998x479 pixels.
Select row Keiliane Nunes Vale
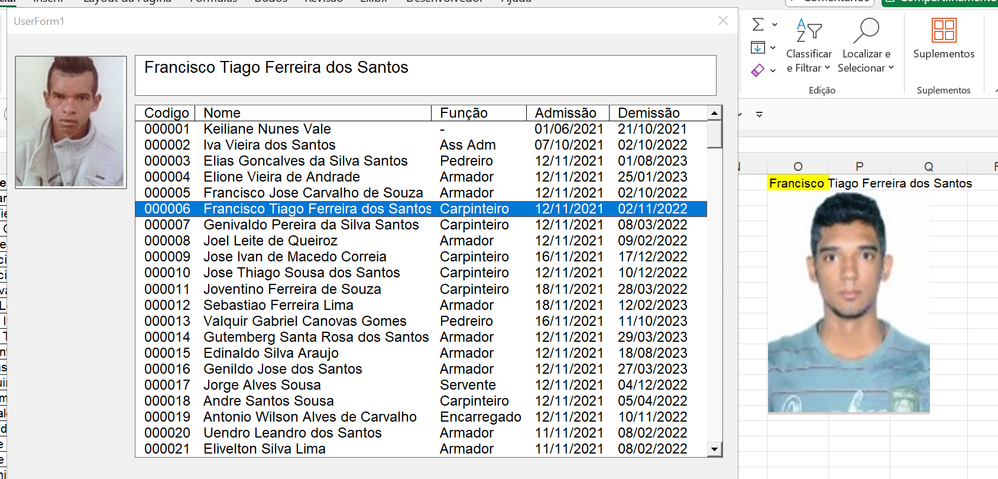pos(421,128)
